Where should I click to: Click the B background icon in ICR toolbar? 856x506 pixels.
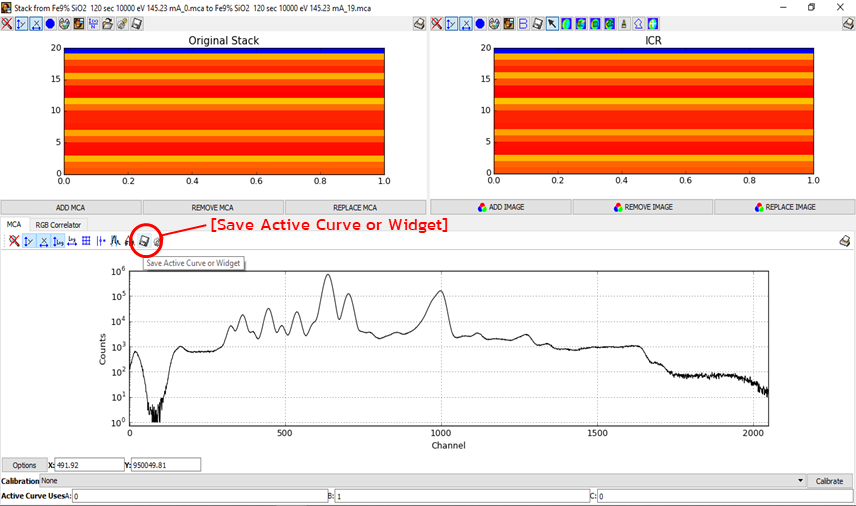click(x=523, y=24)
